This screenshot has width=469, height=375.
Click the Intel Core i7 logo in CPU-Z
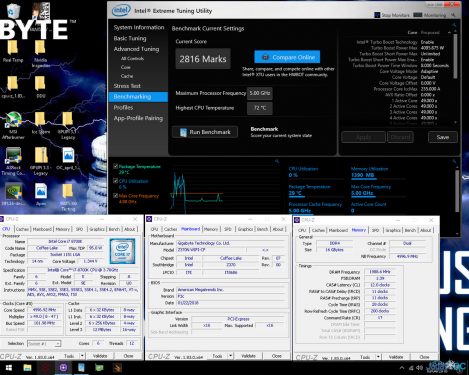(122, 251)
